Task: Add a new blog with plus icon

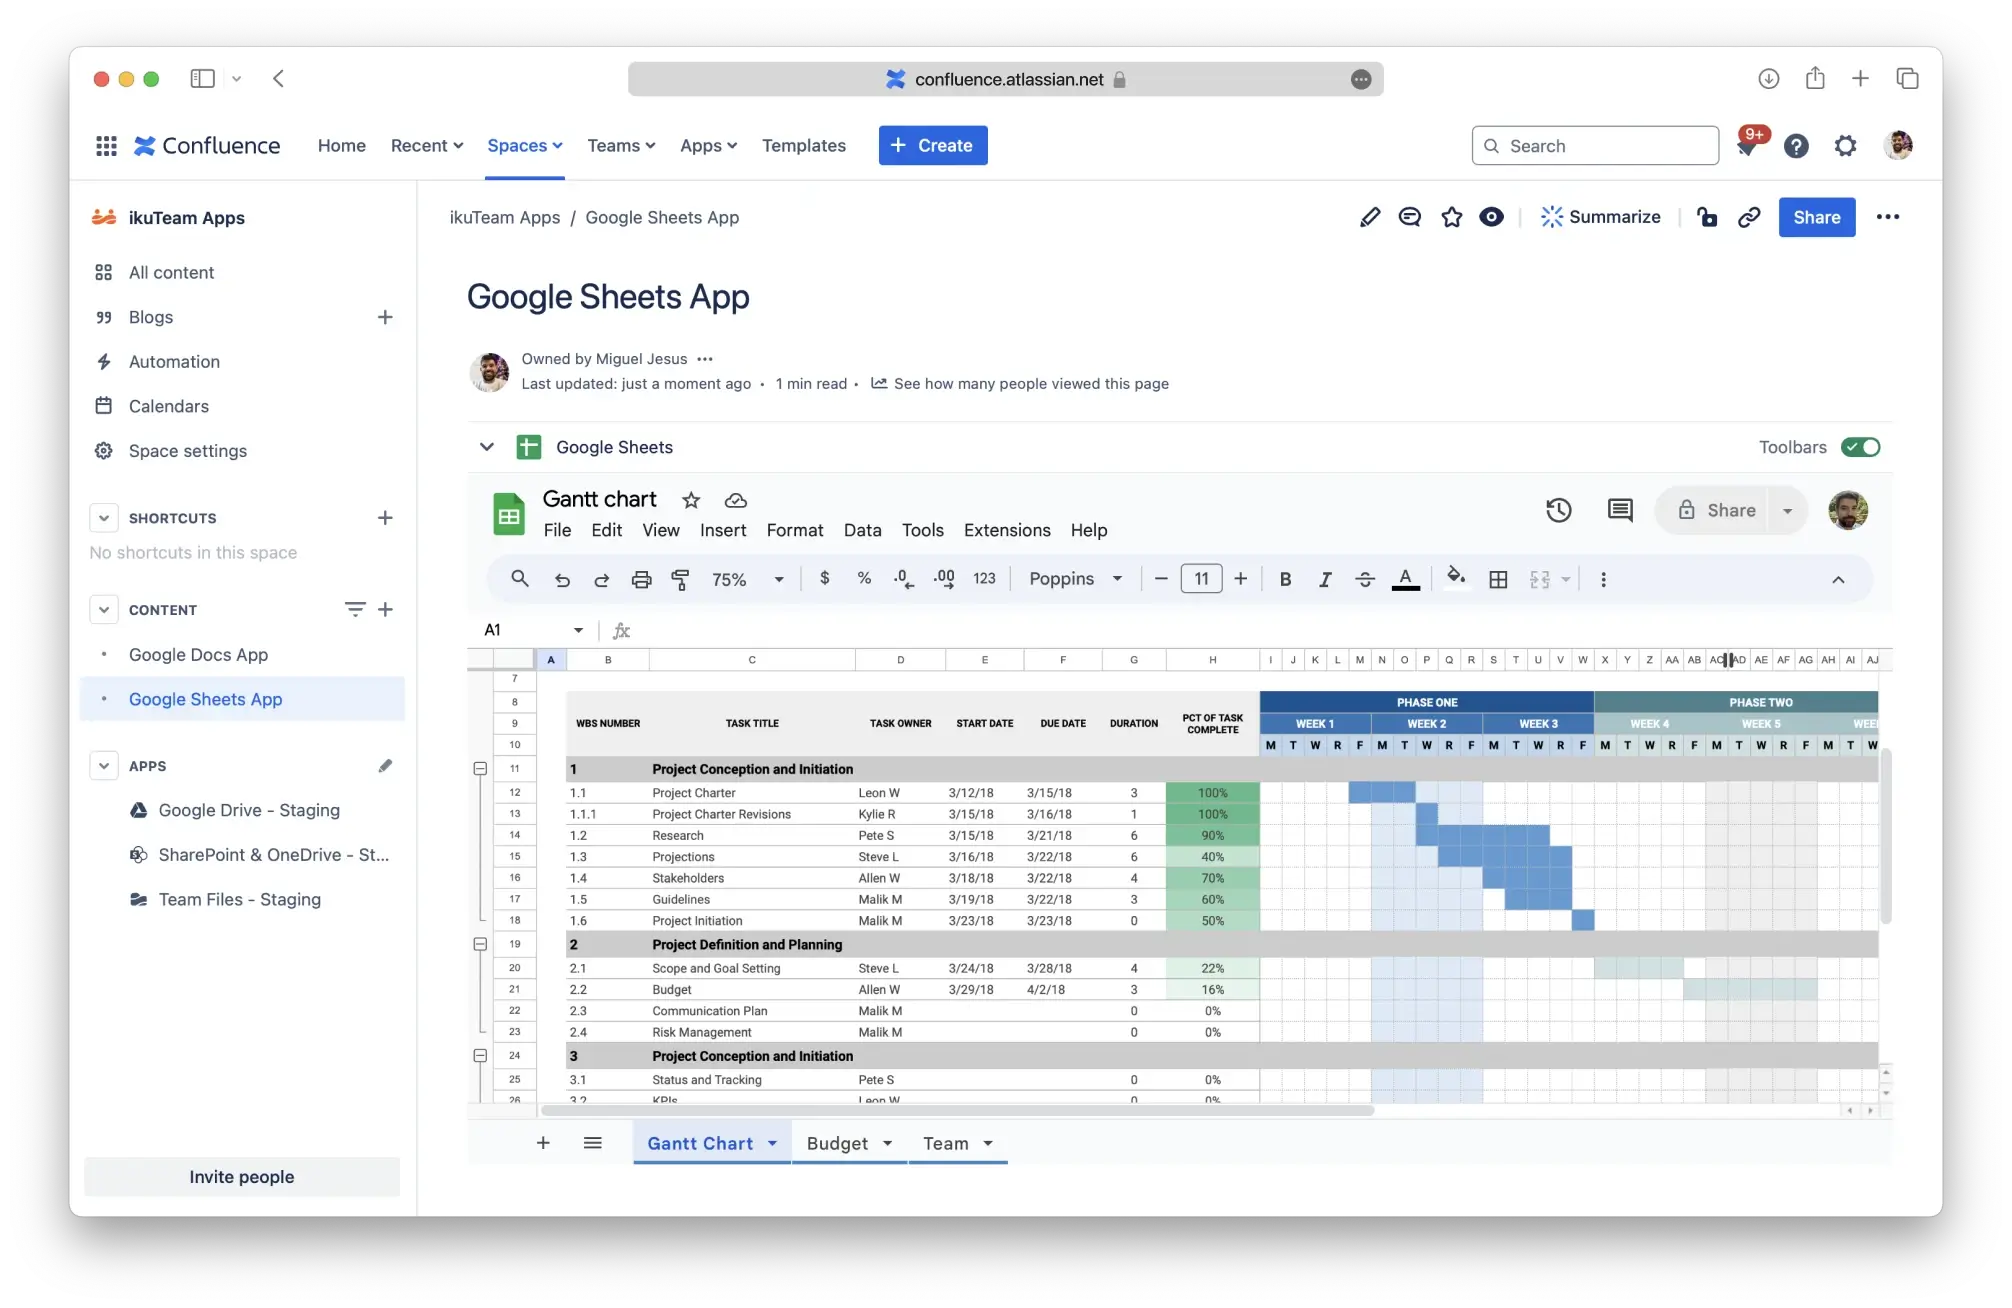Action: (x=385, y=317)
